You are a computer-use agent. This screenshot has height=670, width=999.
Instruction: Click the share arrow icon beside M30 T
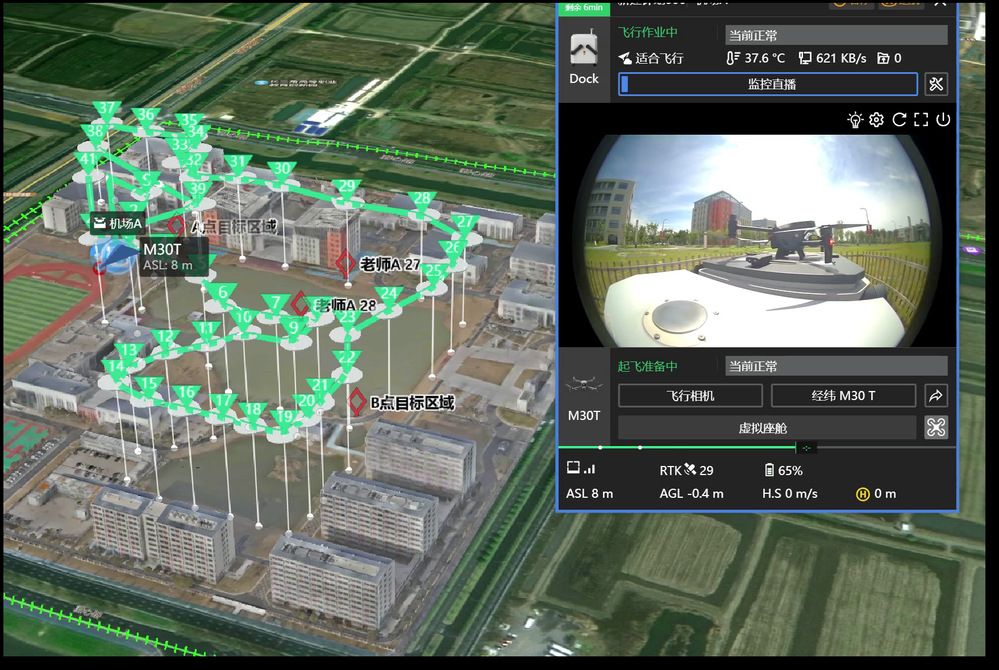[x=936, y=395]
